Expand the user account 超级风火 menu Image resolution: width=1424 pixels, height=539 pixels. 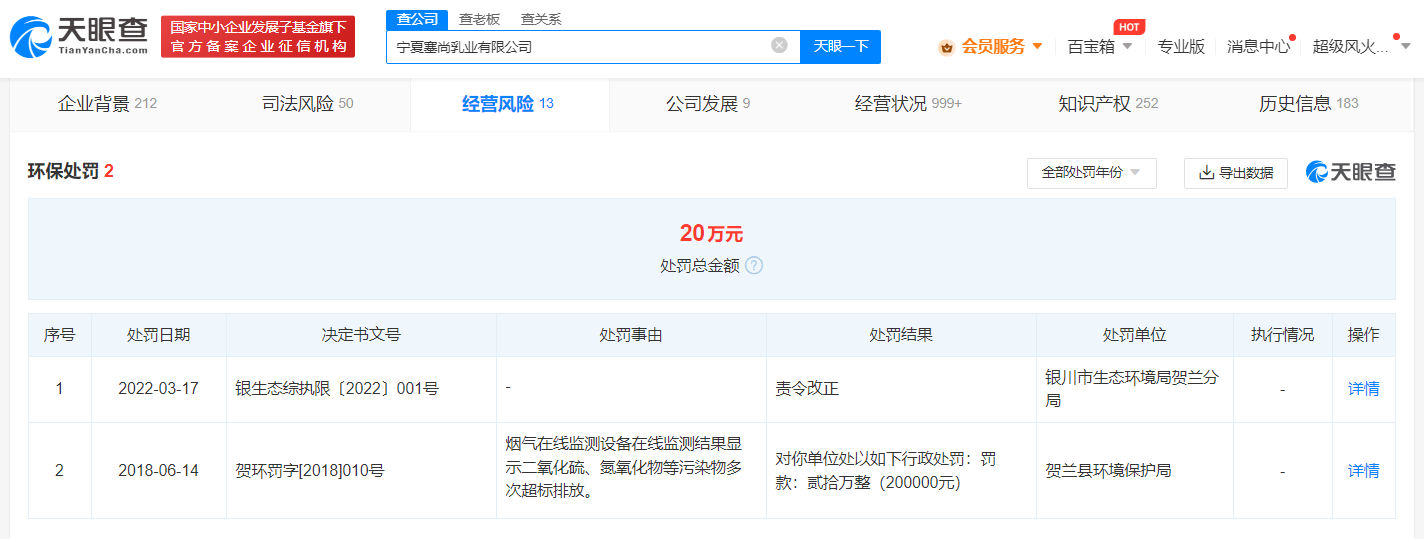(1361, 47)
